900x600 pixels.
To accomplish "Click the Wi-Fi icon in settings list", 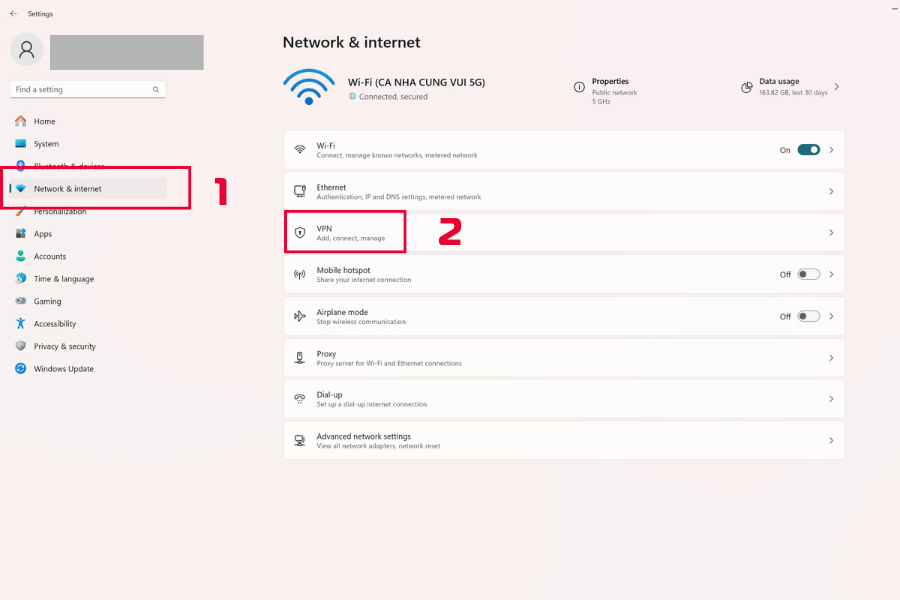I will click(299, 150).
